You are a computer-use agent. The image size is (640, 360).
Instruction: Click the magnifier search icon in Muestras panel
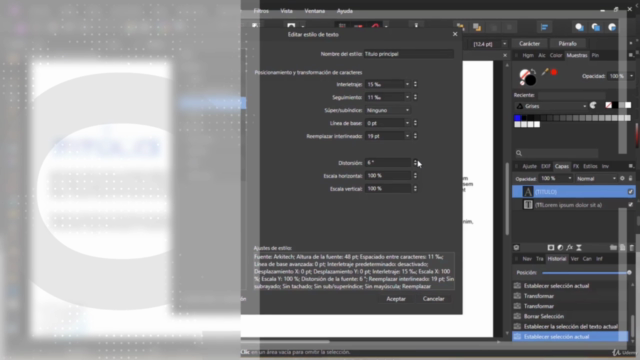[x=519, y=153]
